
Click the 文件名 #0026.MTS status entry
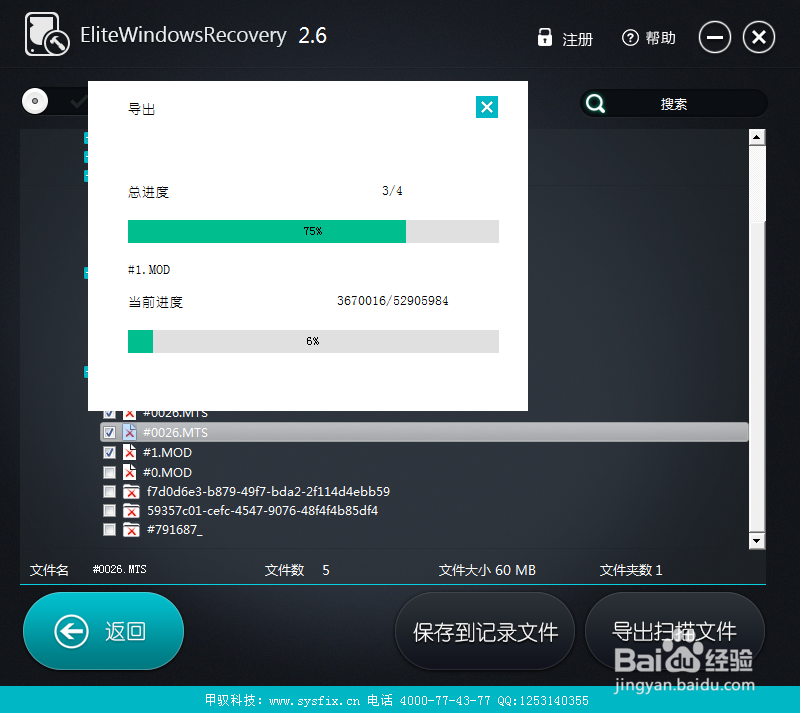(88, 570)
